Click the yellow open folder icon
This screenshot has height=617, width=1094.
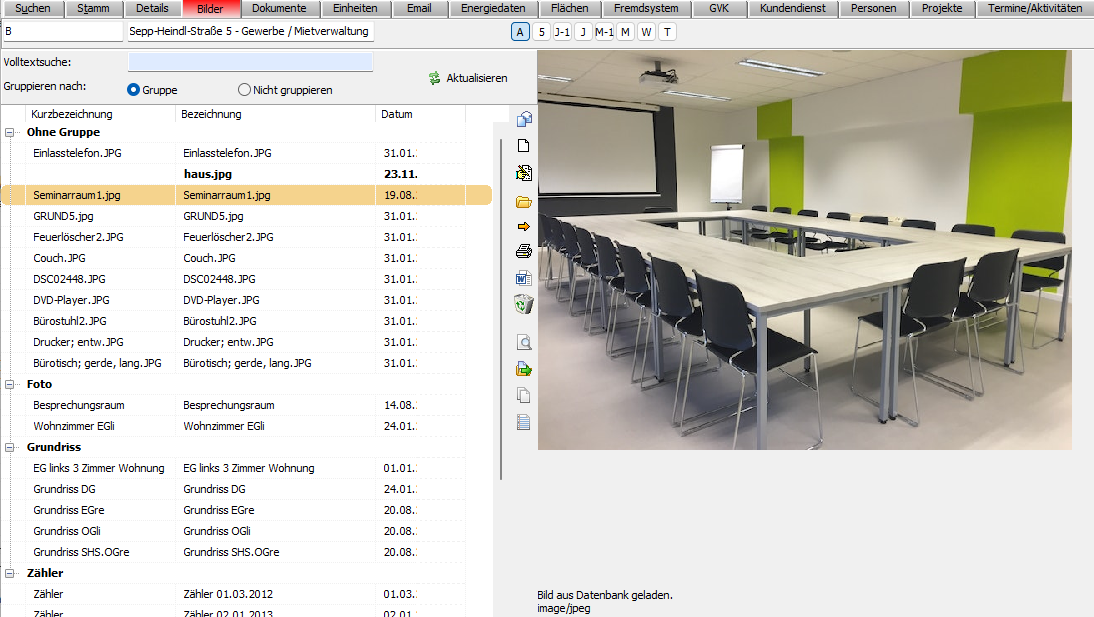(523, 201)
